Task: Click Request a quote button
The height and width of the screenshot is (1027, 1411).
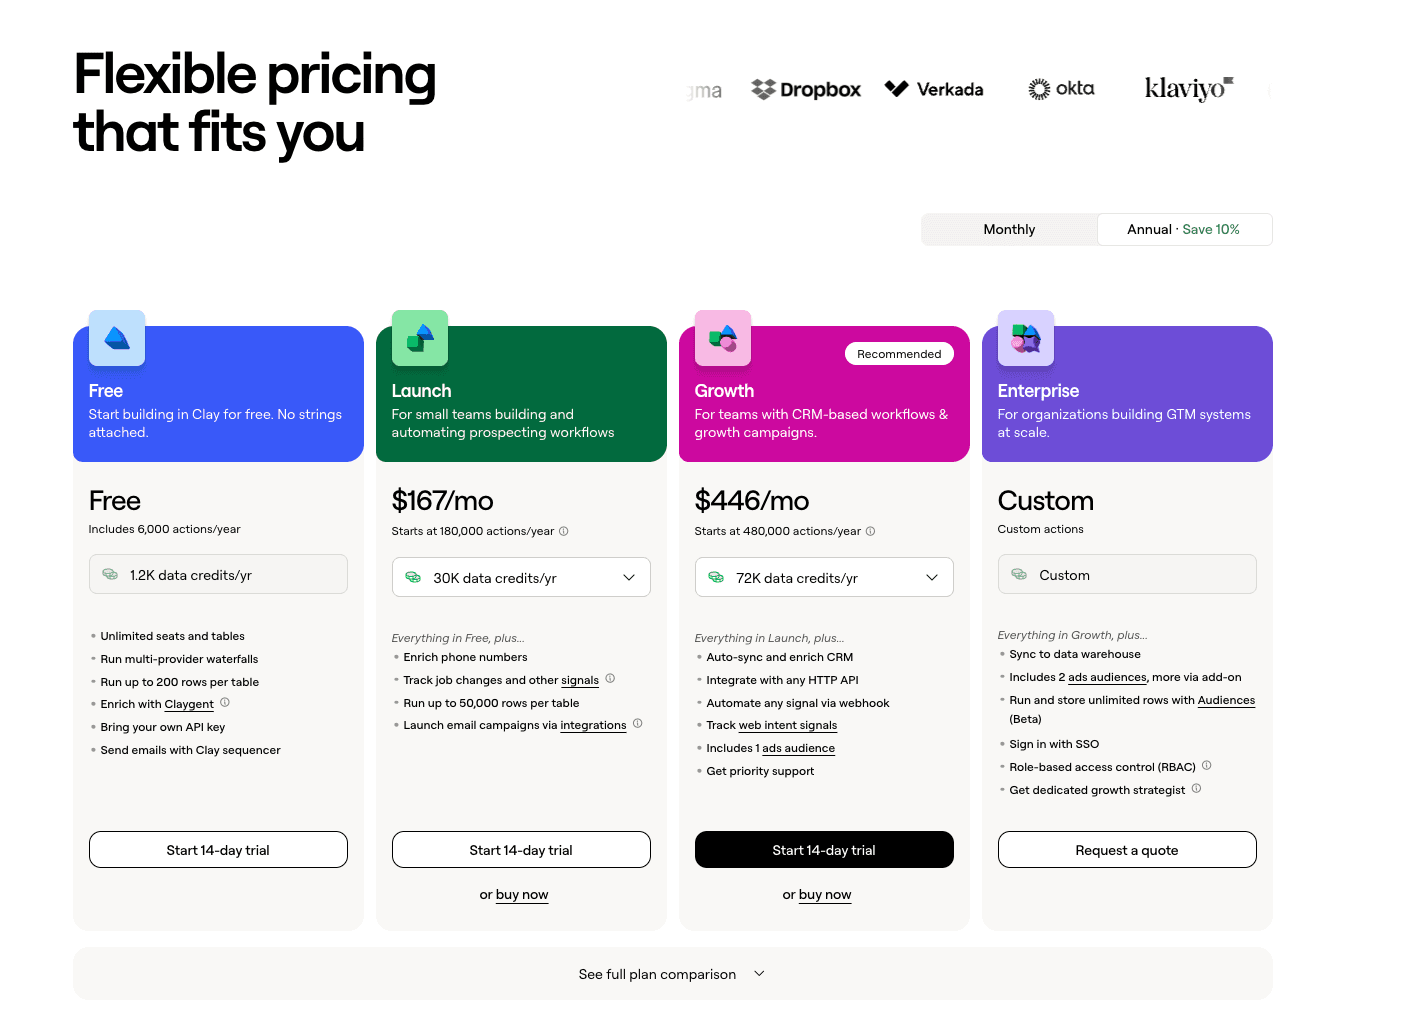Action: [1127, 850]
